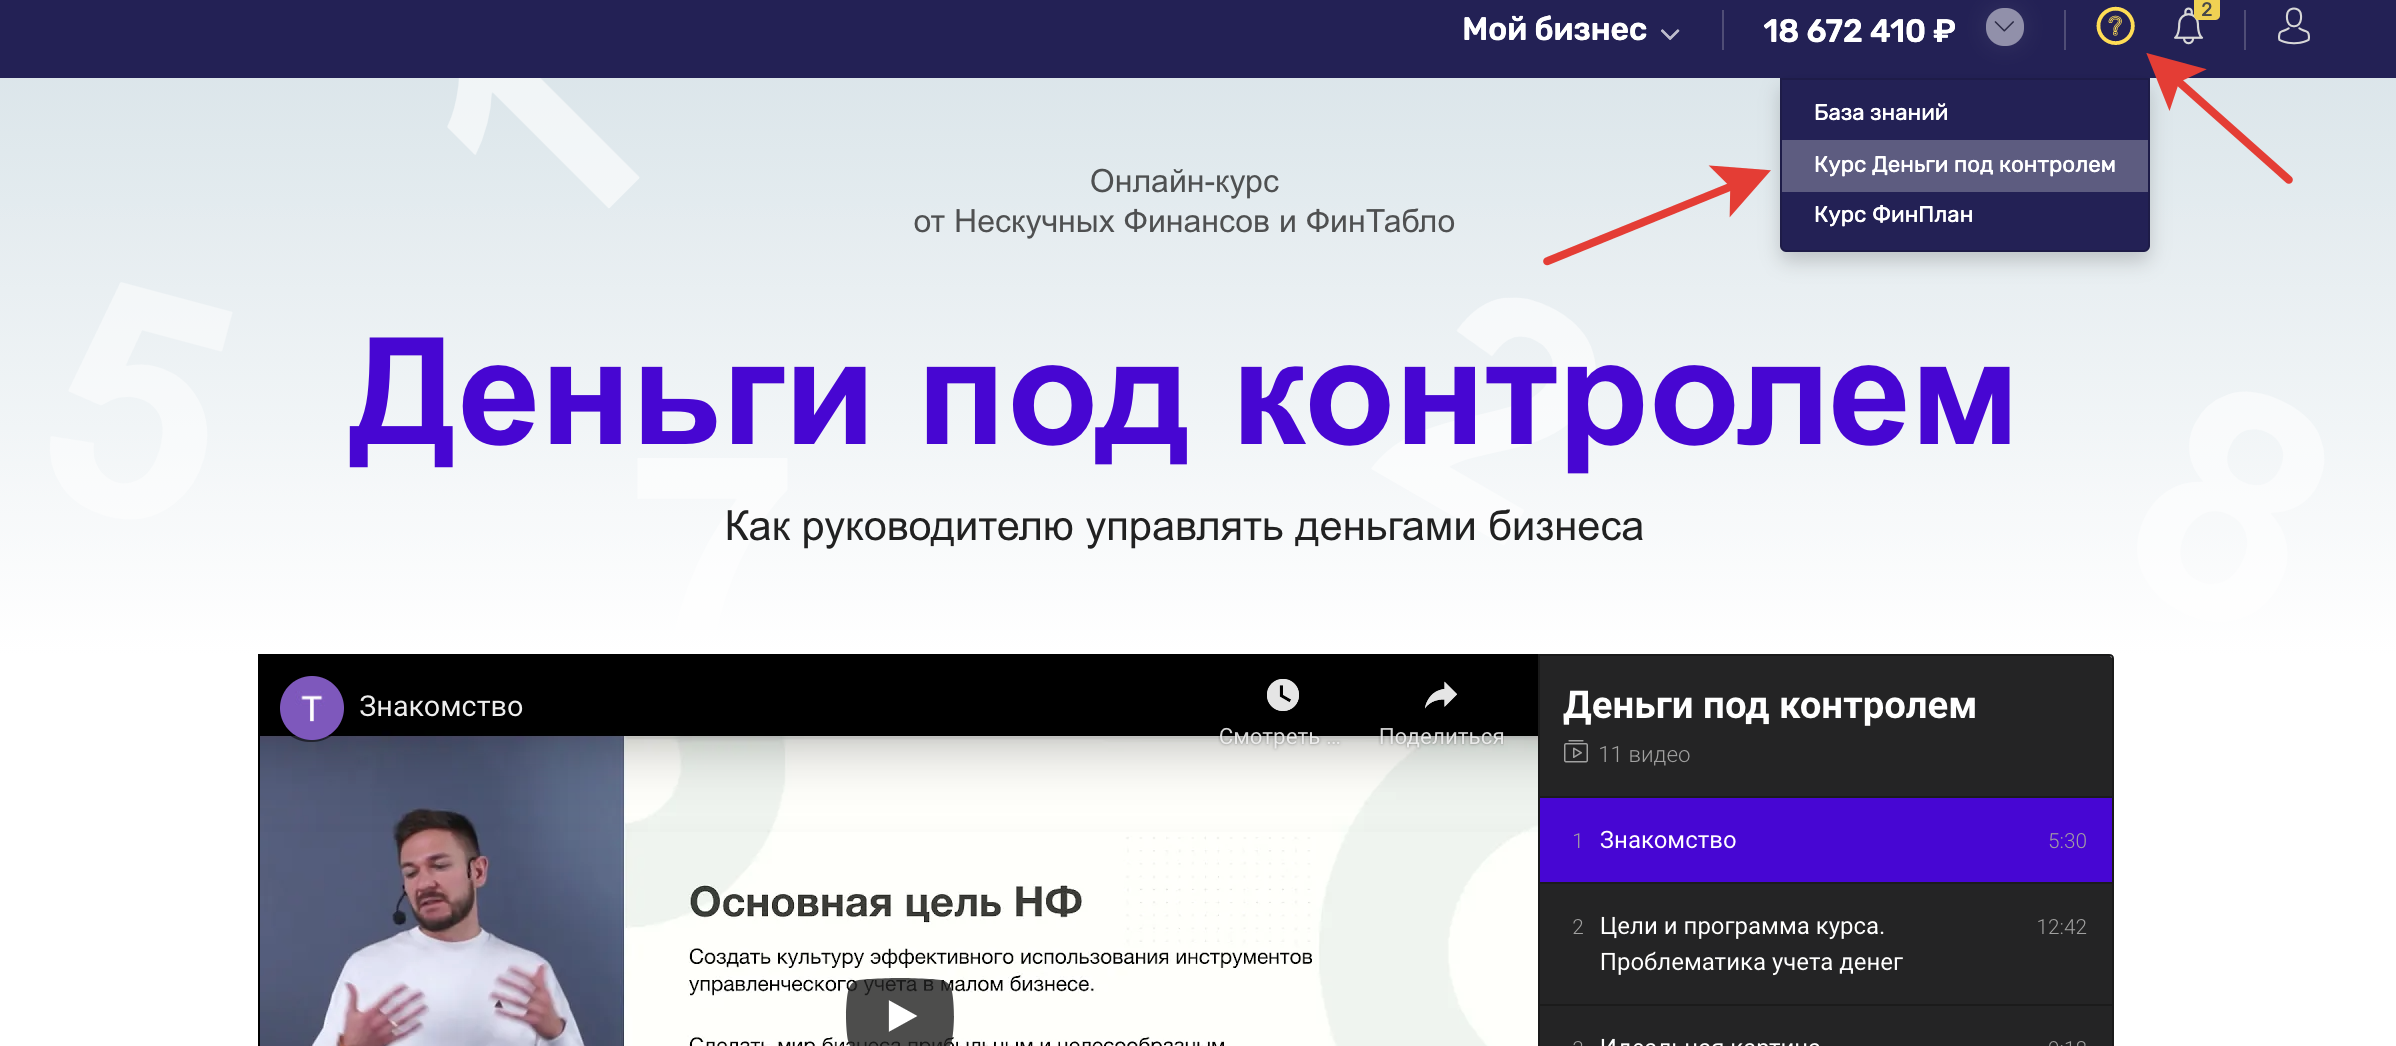Click the Основная цель НФ slide heading
The width and height of the screenshot is (2396, 1046).
(885, 902)
